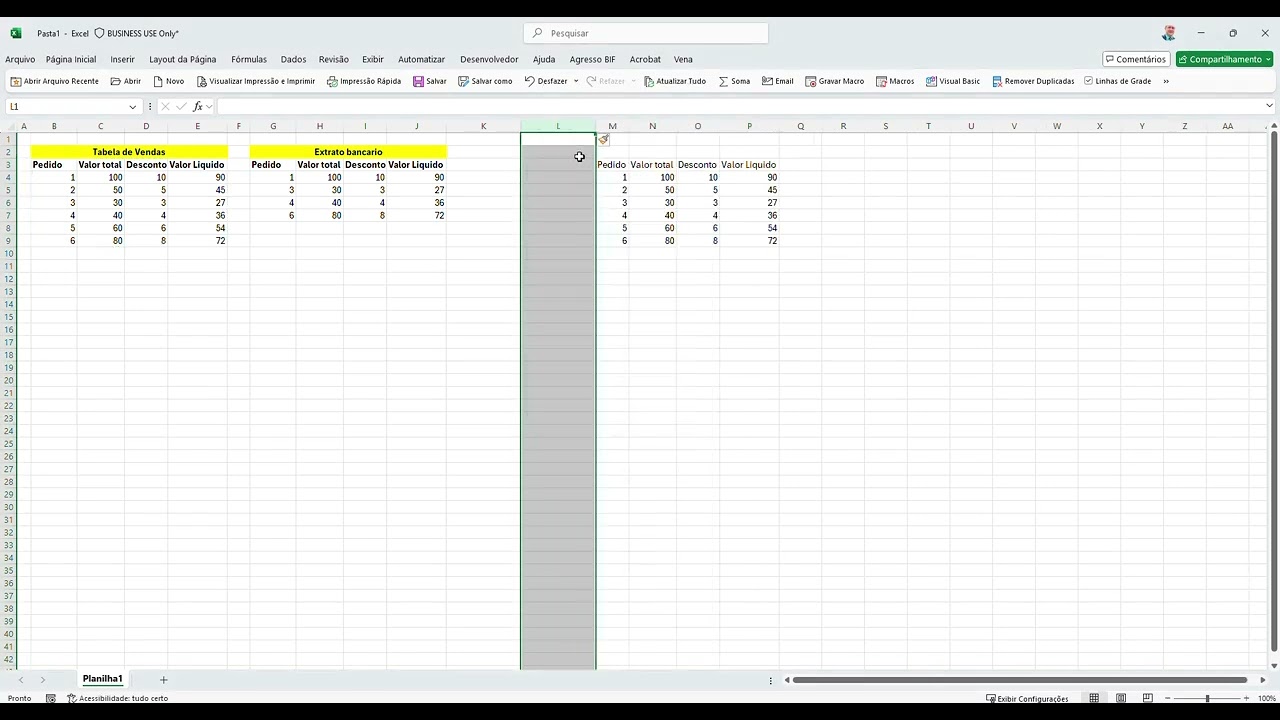
Task: Switch to Page Layout view in status bar
Action: pos(1121,698)
